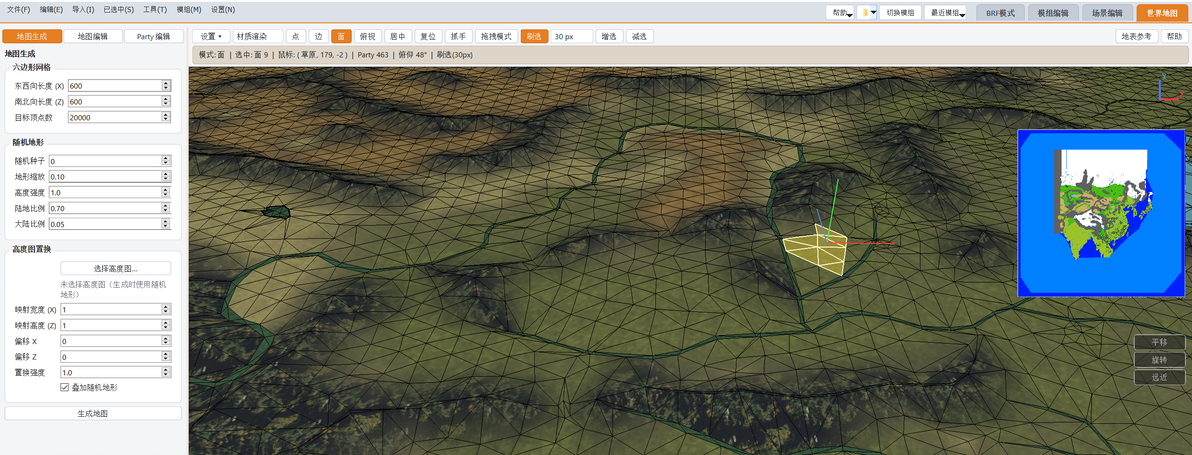Toggle the 面 face mode button

click(x=341, y=36)
